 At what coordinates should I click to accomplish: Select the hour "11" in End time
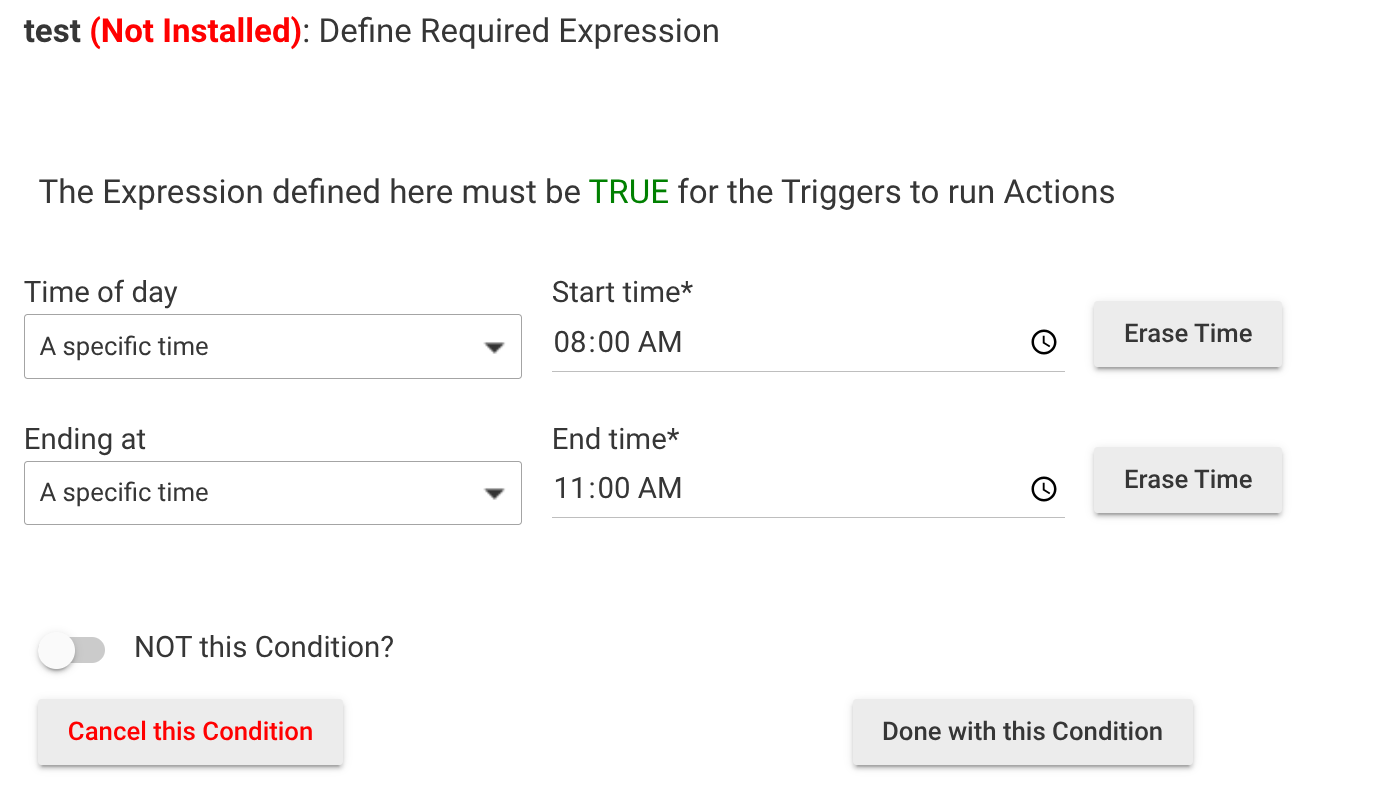click(569, 489)
